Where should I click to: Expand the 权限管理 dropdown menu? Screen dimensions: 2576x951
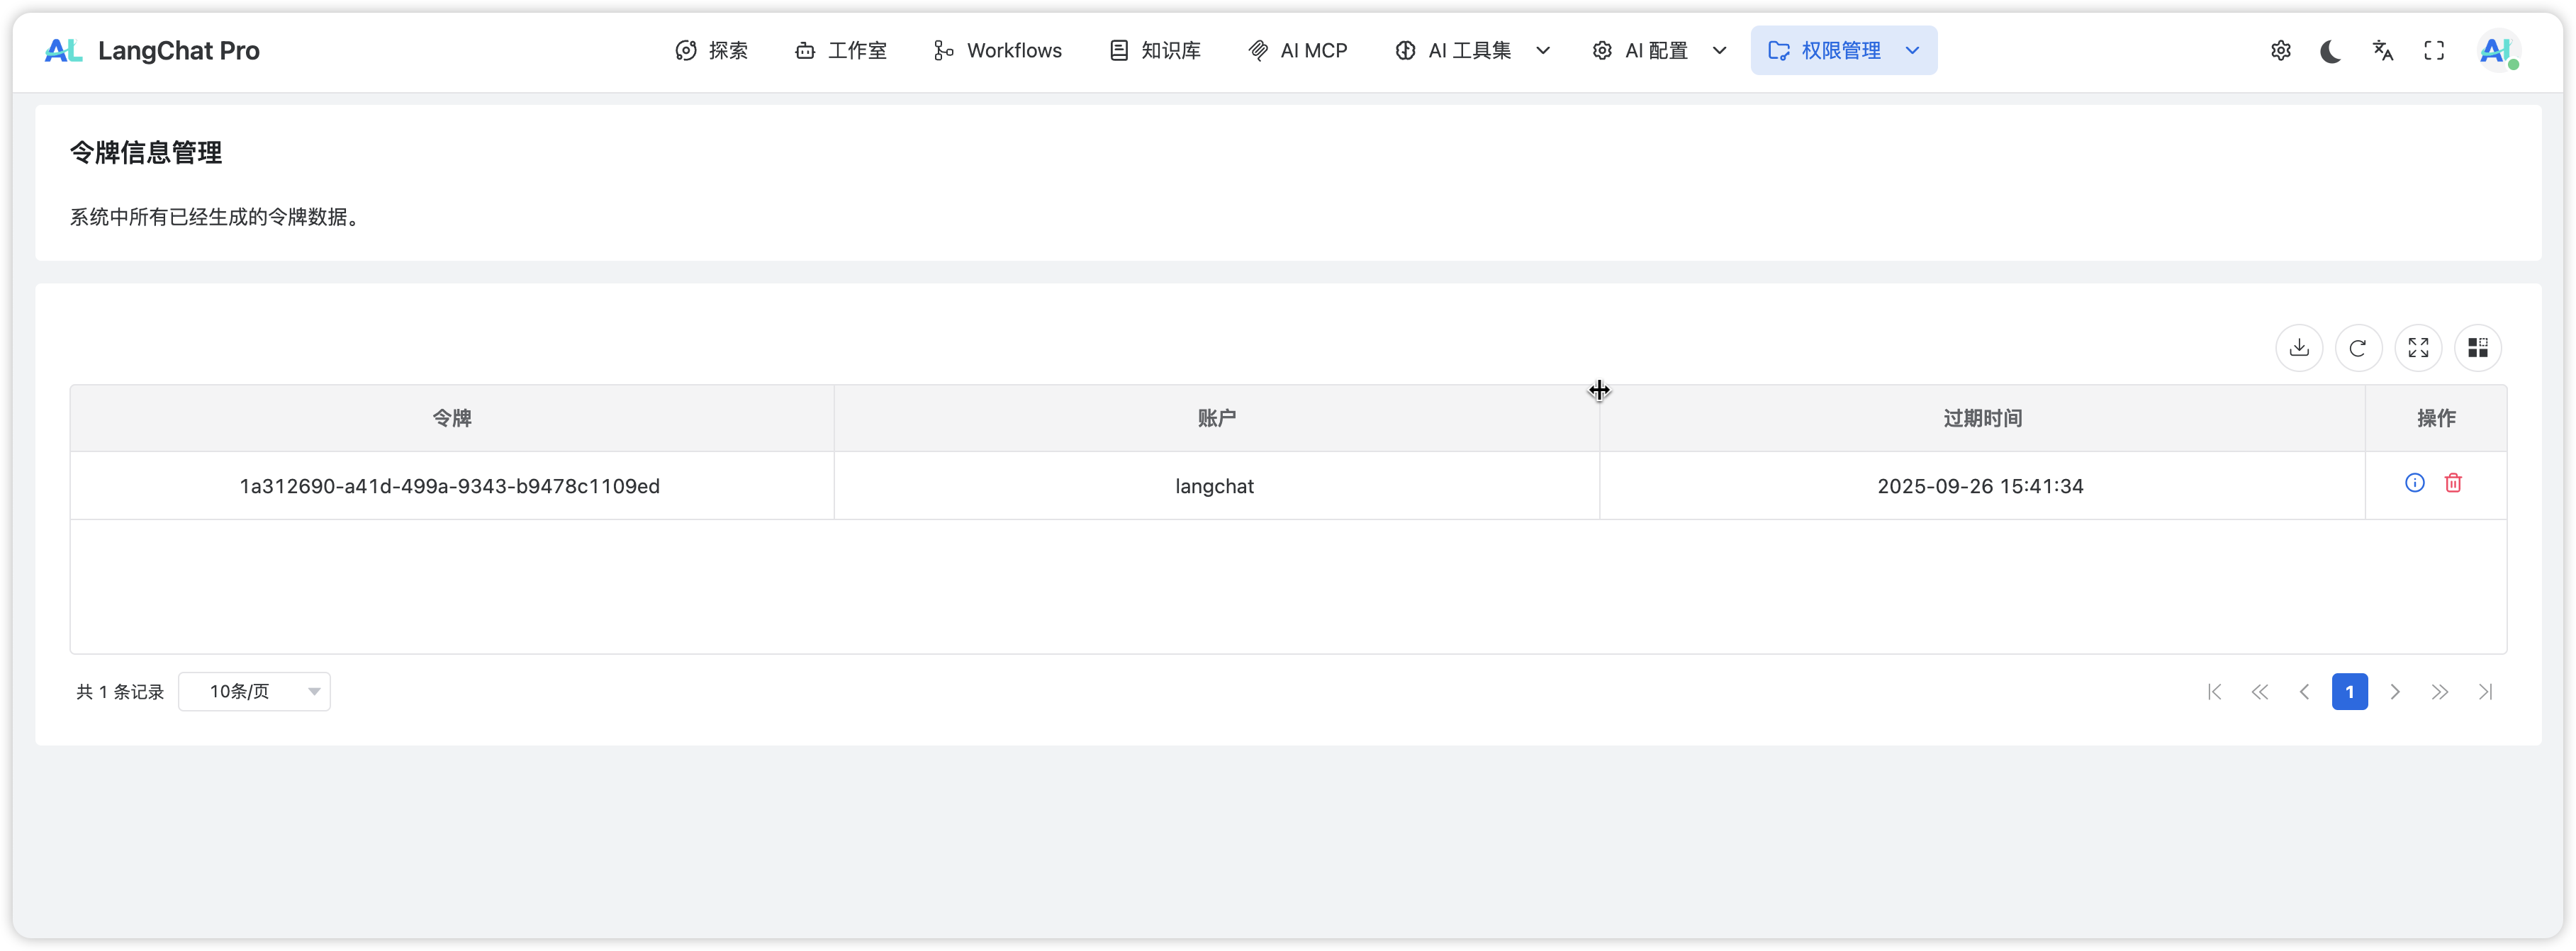[1843, 51]
